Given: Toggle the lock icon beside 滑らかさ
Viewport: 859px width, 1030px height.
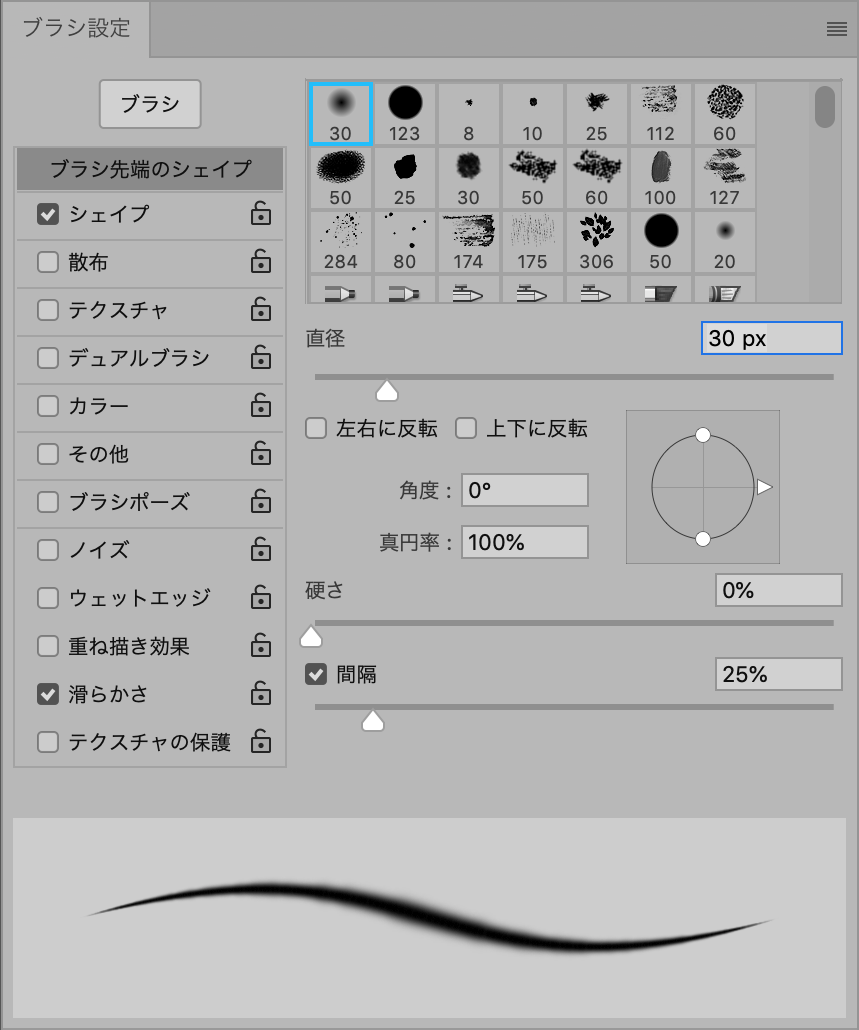Looking at the screenshot, I should click(x=260, y=694).
